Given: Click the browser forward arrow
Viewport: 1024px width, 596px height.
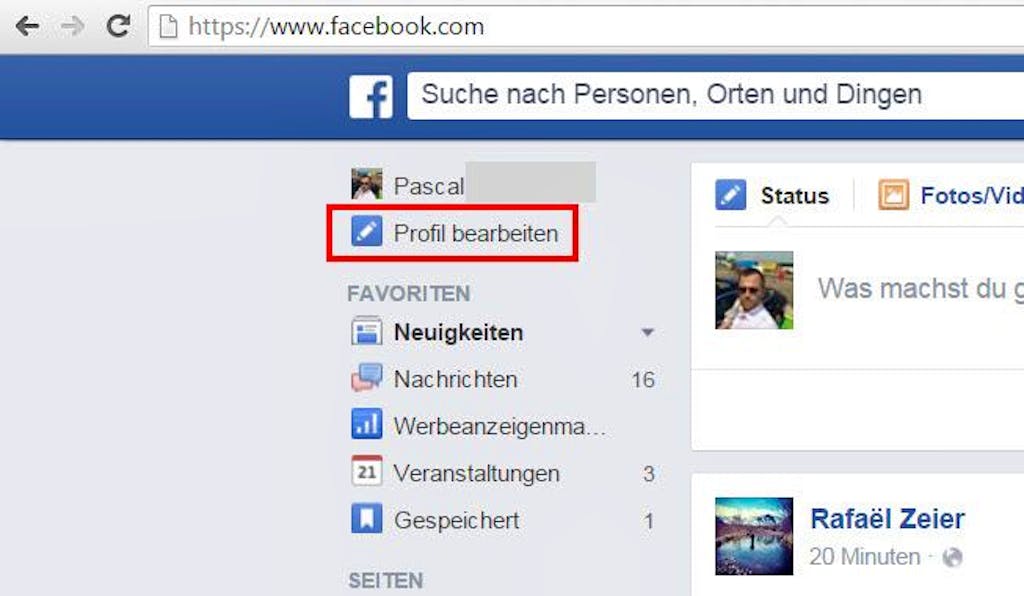Looking at the screenshot, I should (73, 27).
